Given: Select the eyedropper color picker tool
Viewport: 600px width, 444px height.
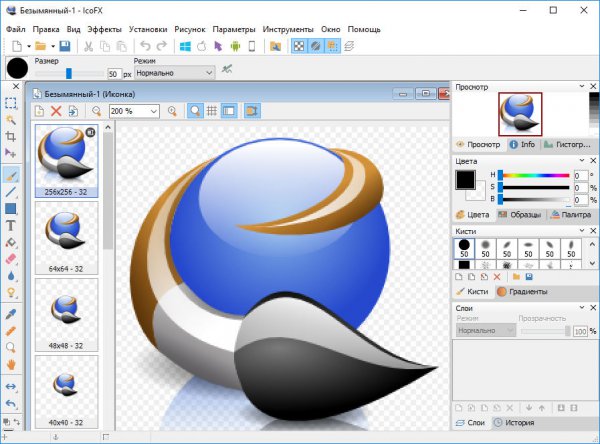Looking at the screenshot, I should tap(11, 314).
